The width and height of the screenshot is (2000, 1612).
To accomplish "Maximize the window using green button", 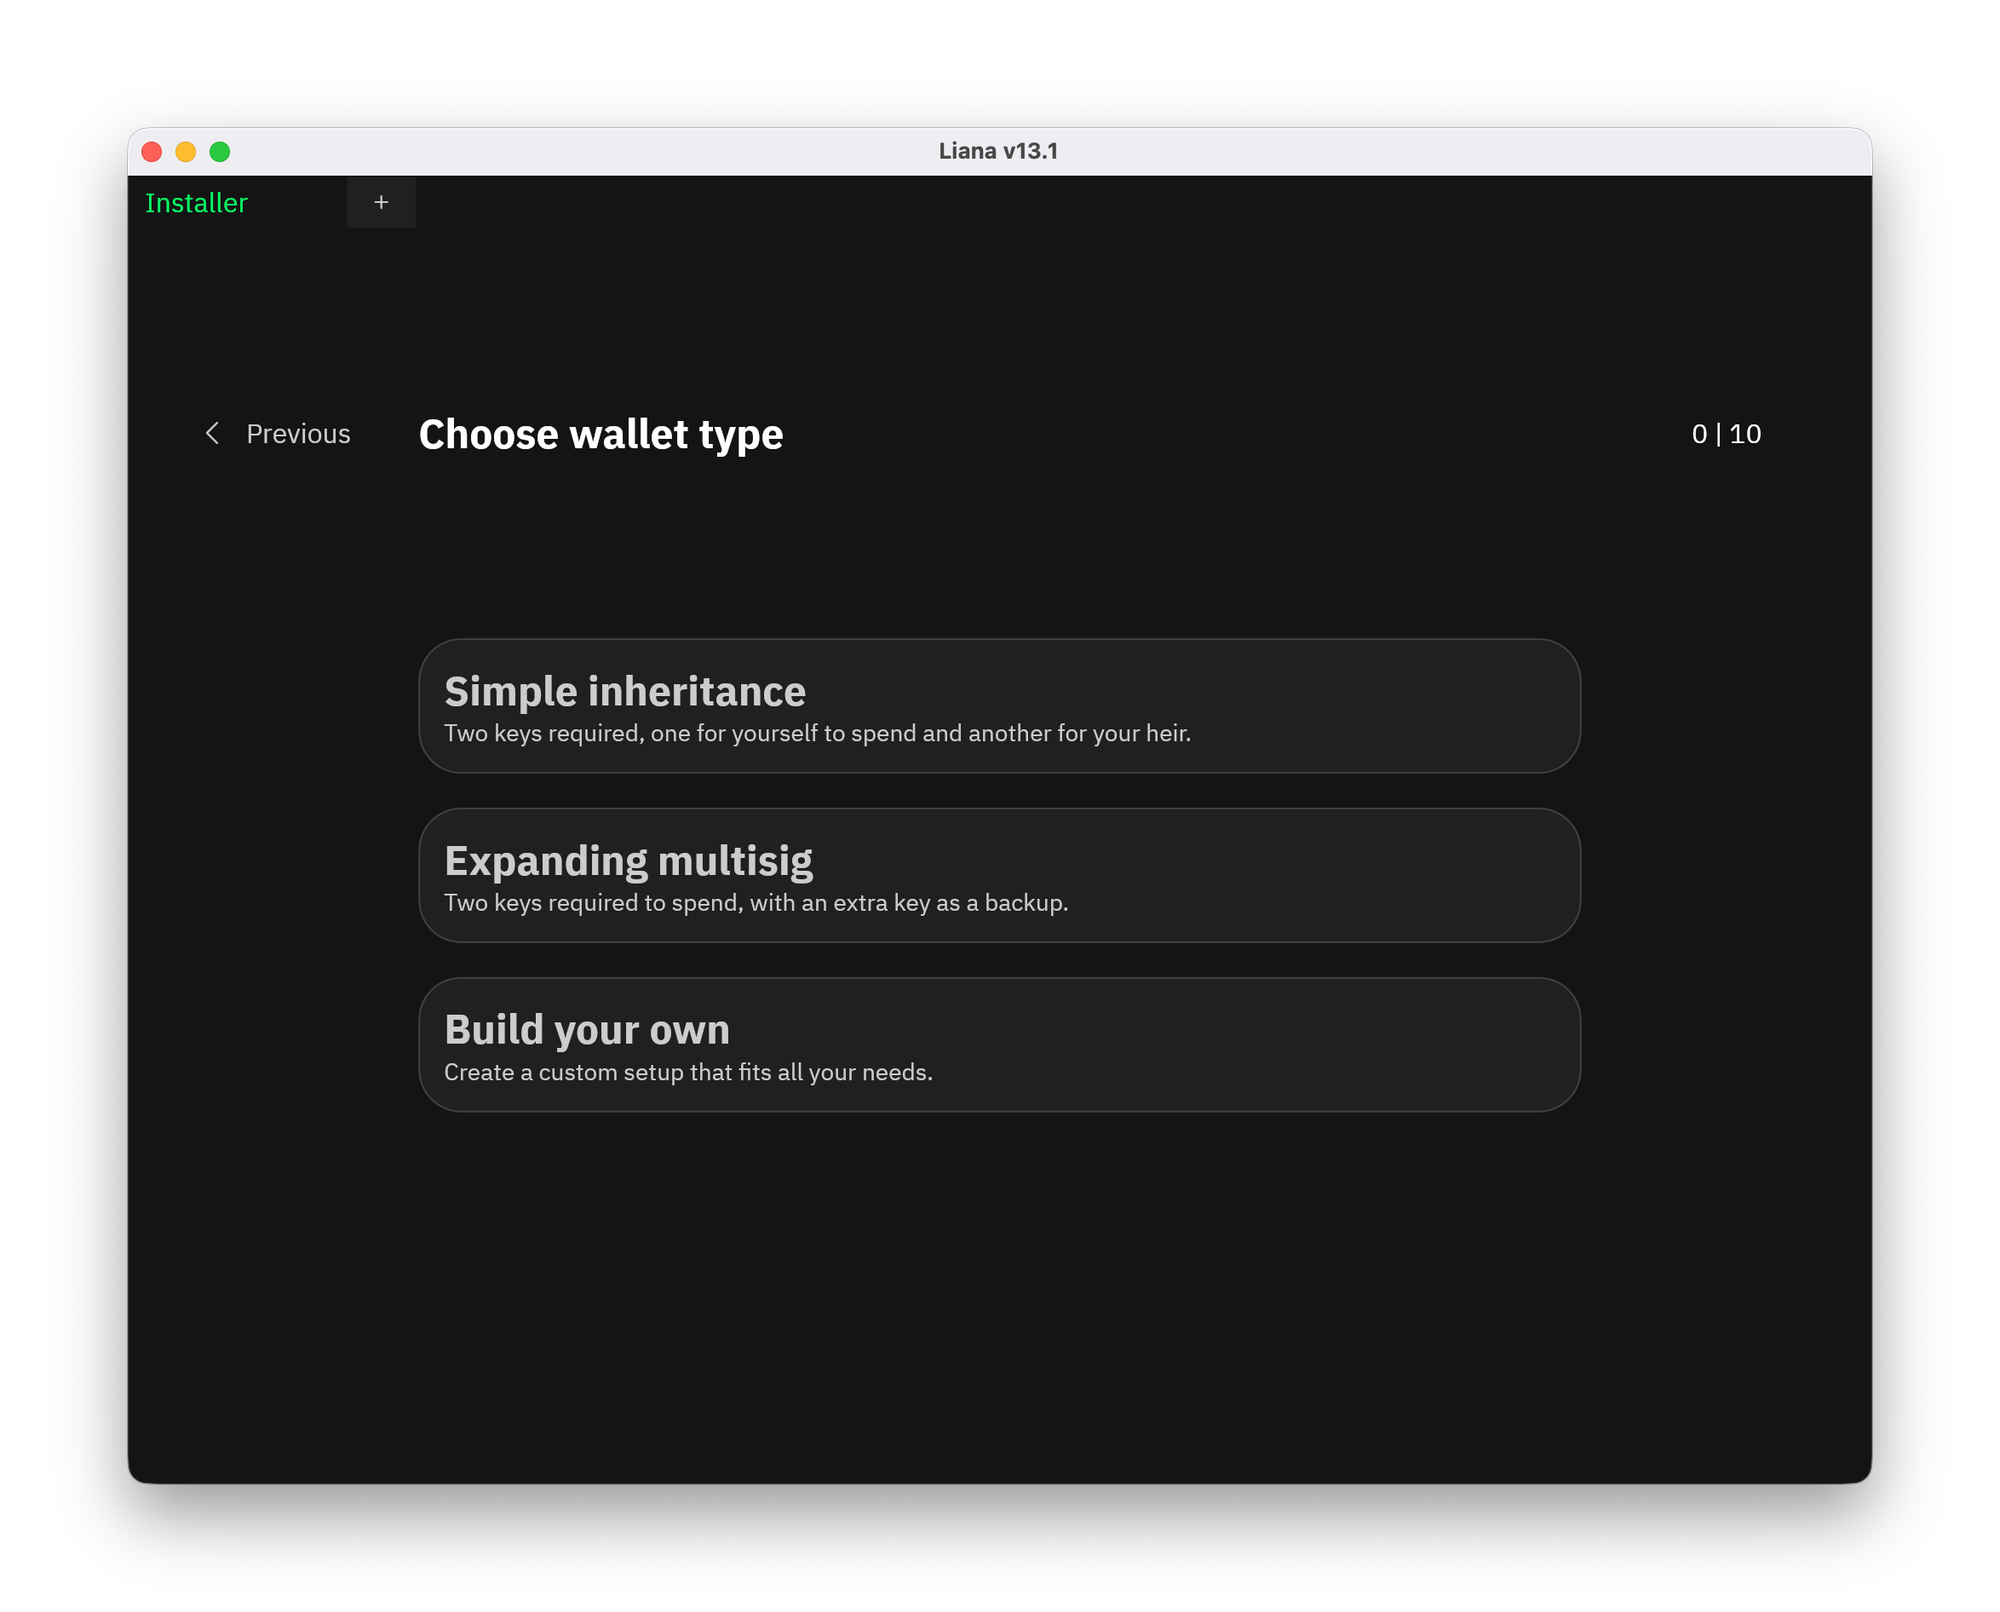I will coord(220,151).
